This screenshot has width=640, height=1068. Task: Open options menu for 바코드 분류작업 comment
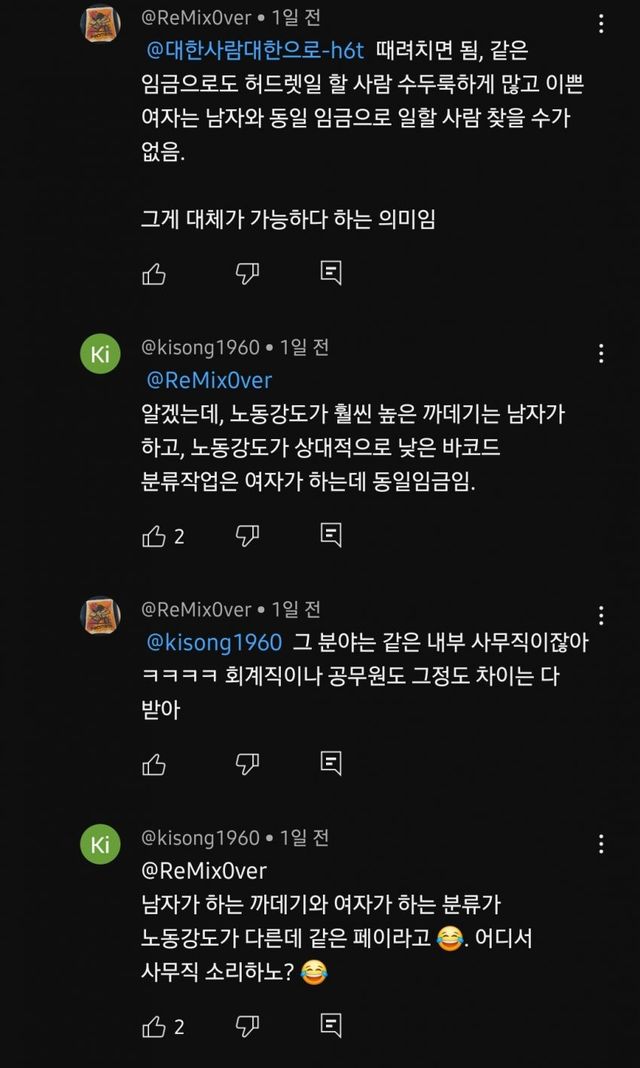(600, 353)
